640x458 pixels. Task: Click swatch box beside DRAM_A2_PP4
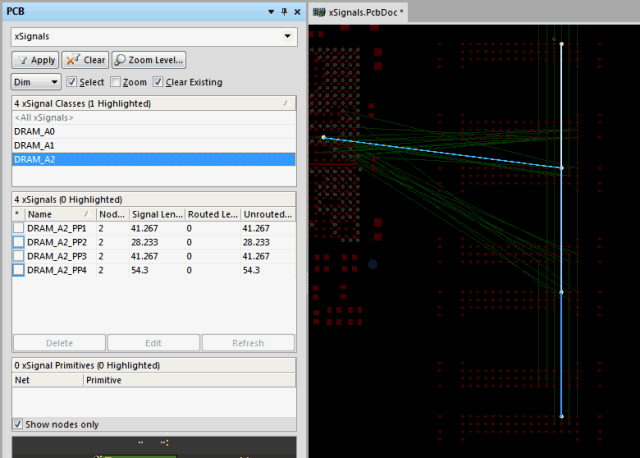click(18, 270)
